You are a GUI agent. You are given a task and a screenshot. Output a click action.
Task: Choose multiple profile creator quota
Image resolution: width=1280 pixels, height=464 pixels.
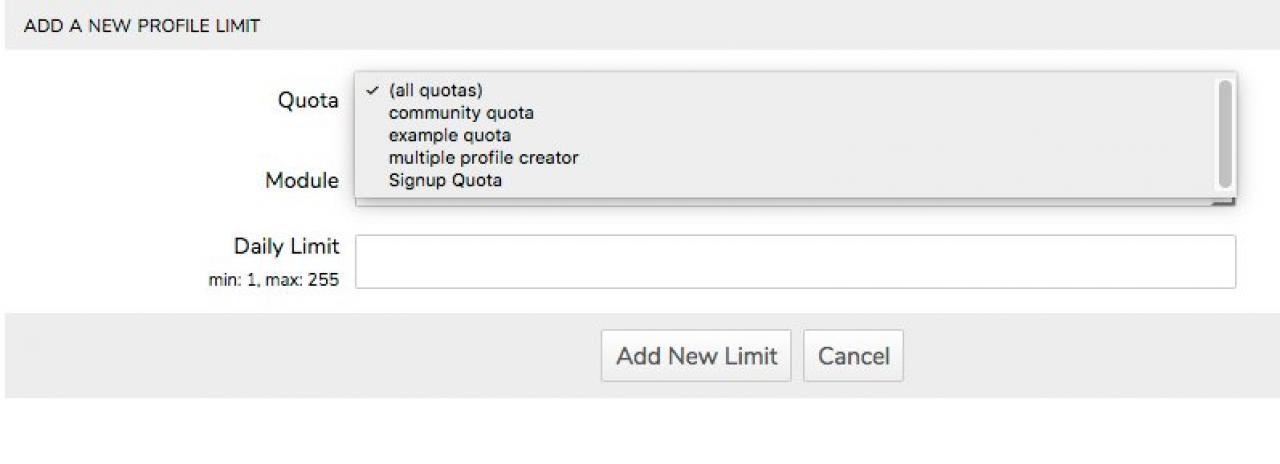pos(483,158)
